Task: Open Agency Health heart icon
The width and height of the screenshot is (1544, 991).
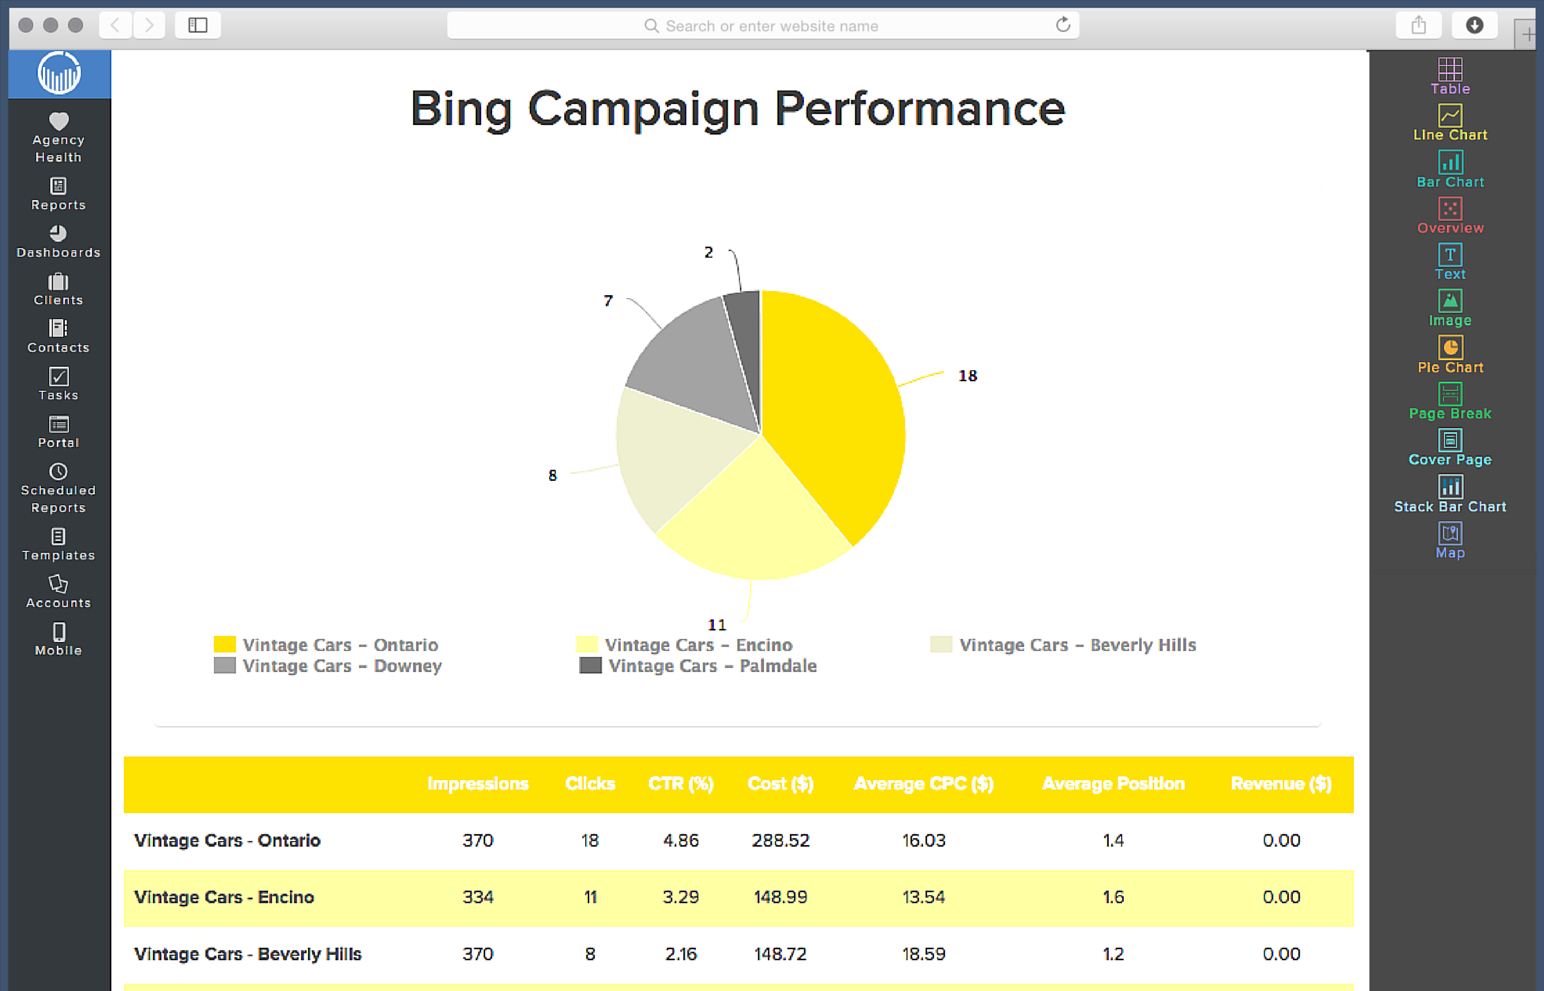Action: coord(59,121)
